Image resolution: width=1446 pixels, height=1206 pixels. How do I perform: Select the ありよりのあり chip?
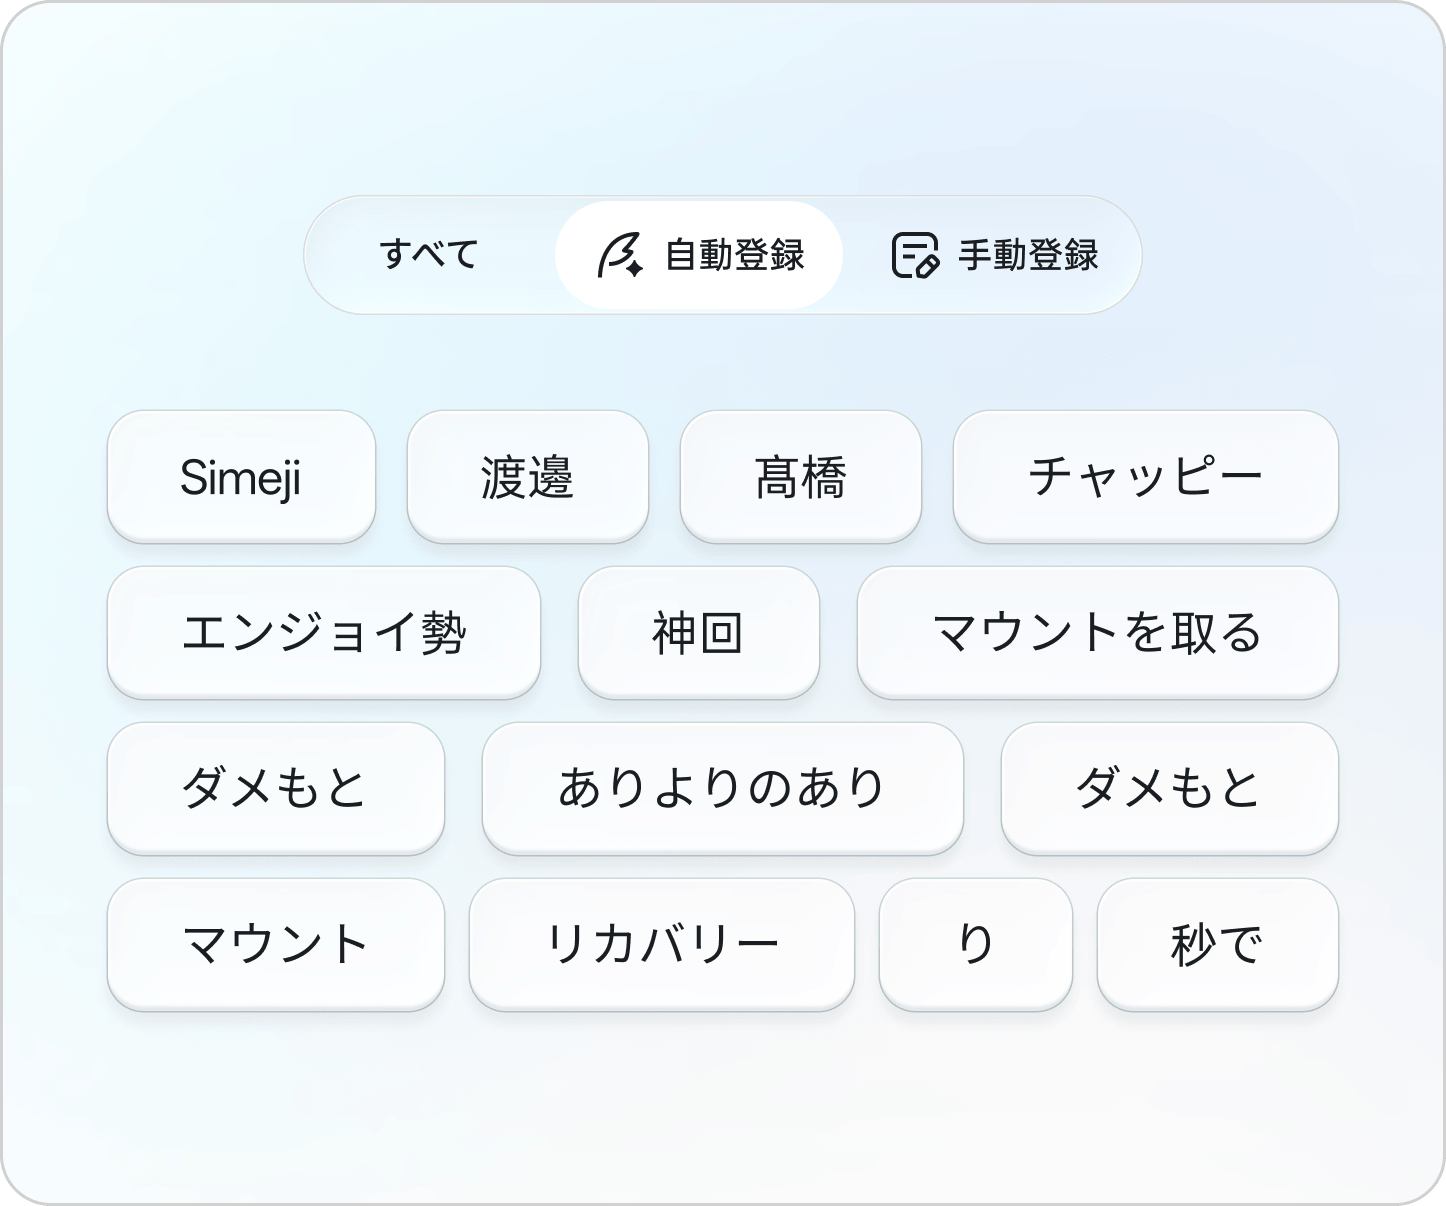[723, 789]
